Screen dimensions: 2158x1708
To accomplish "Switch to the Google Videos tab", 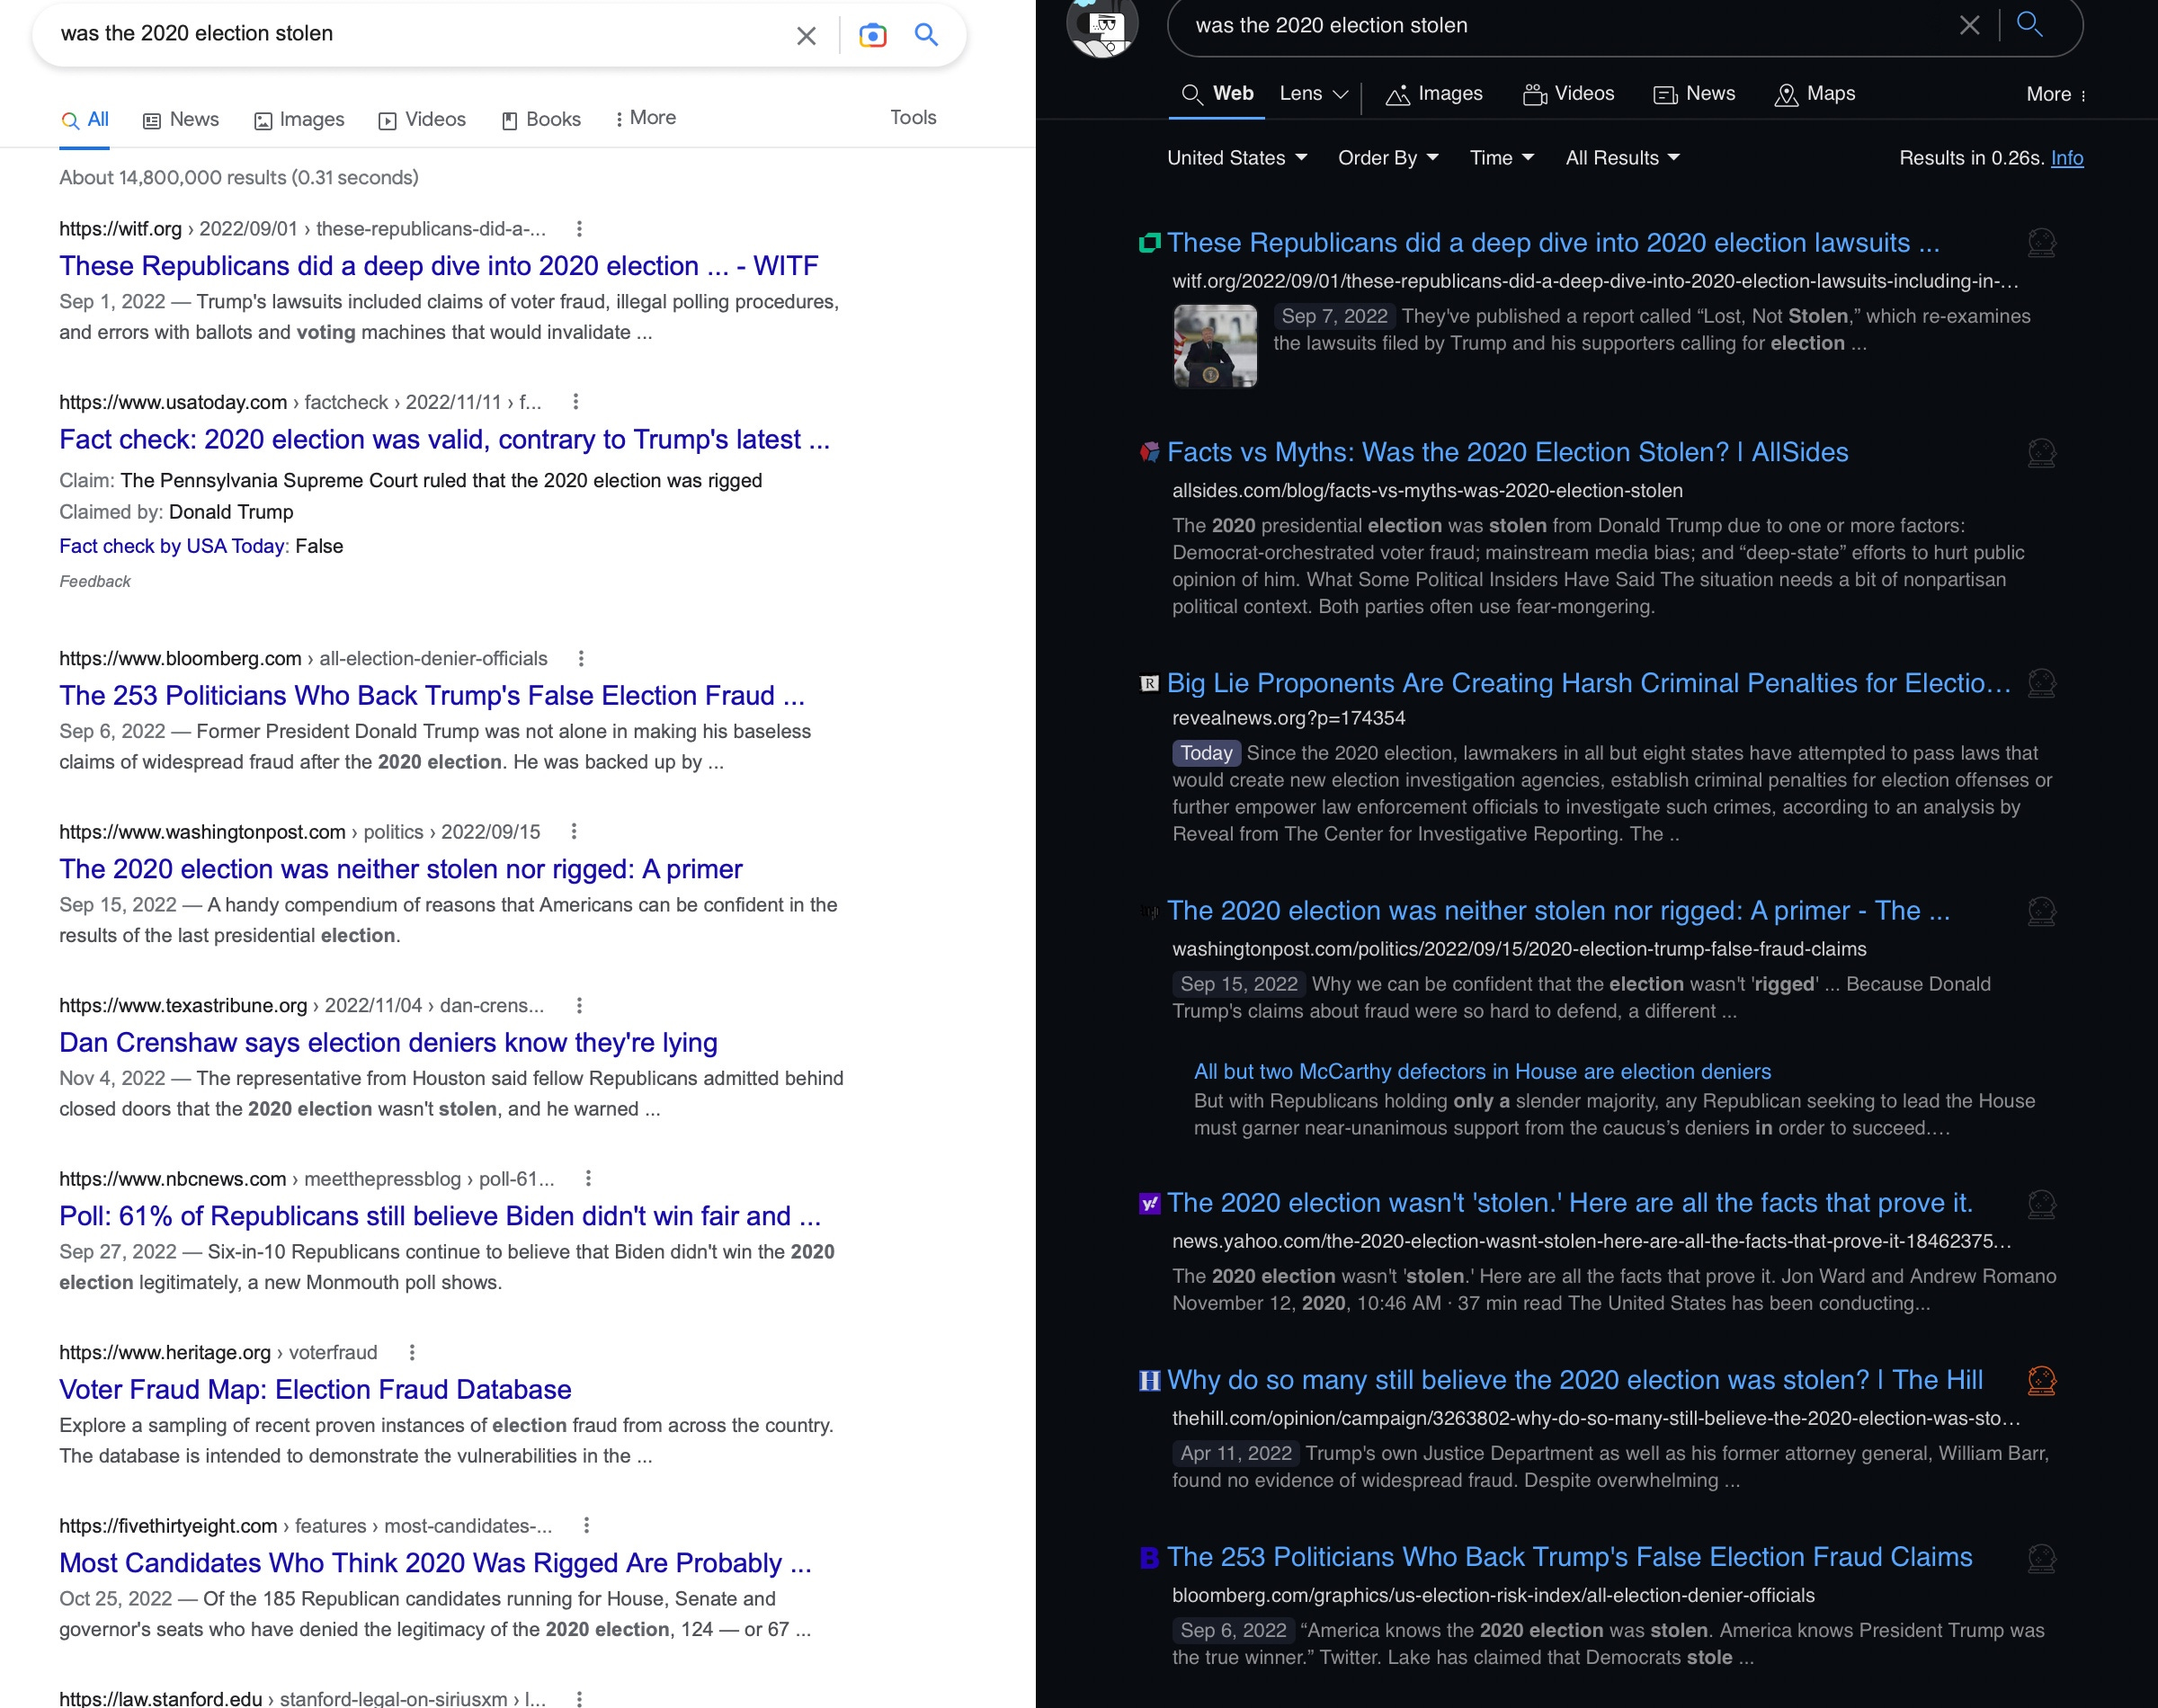I will [x=422, y=120].
